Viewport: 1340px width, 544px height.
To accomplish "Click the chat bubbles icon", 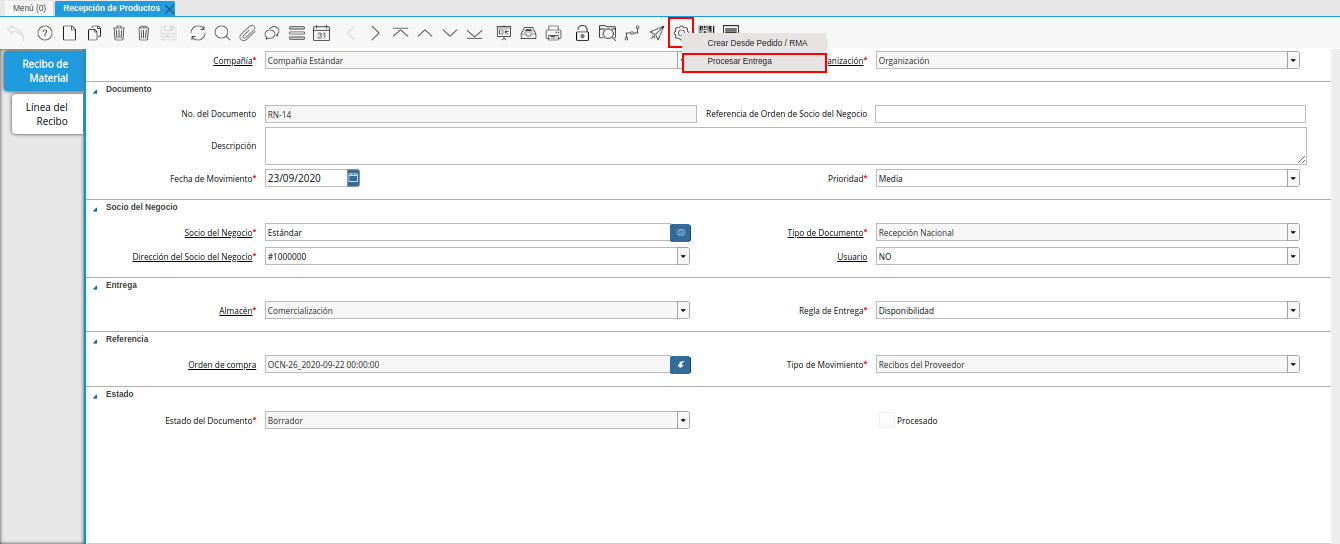I will pos(271,33).
